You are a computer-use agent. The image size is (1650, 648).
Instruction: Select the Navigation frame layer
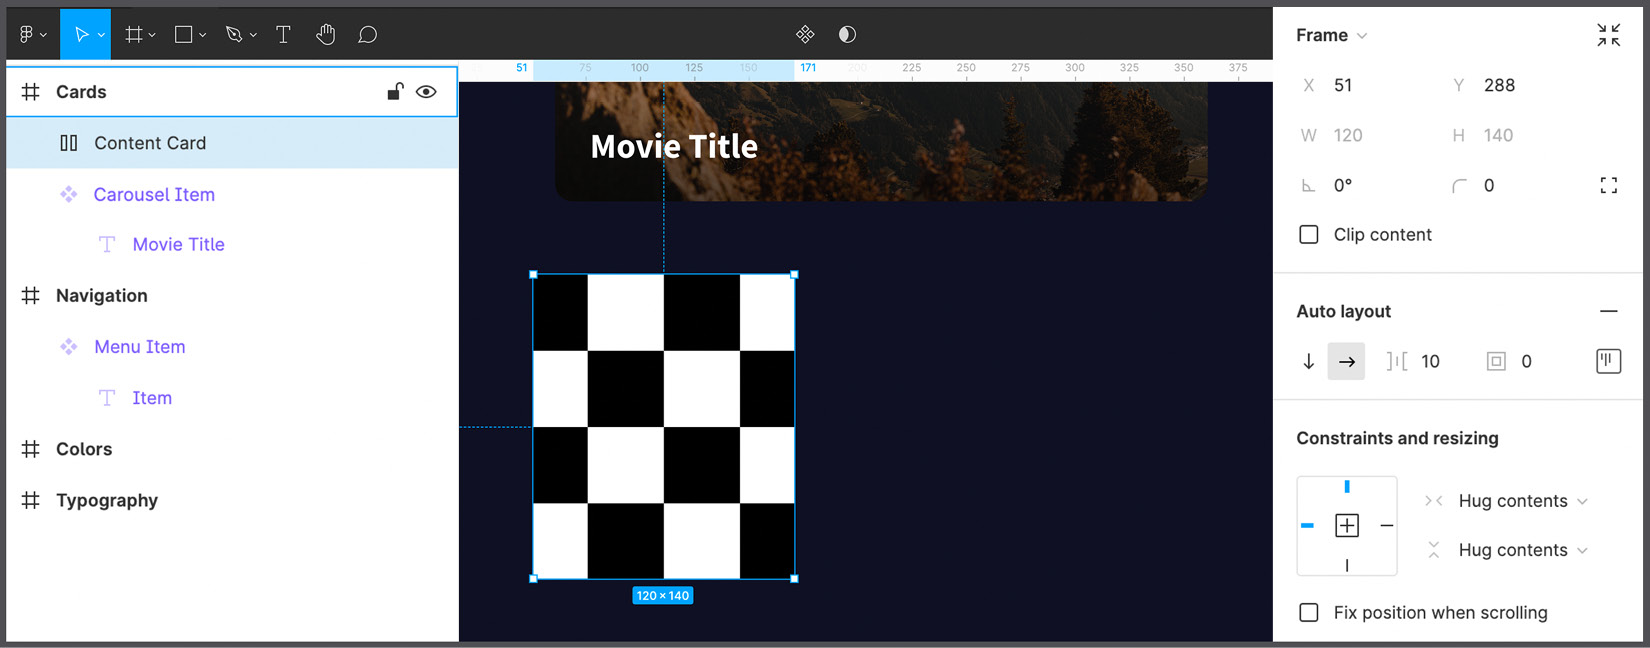pos(232,296)
